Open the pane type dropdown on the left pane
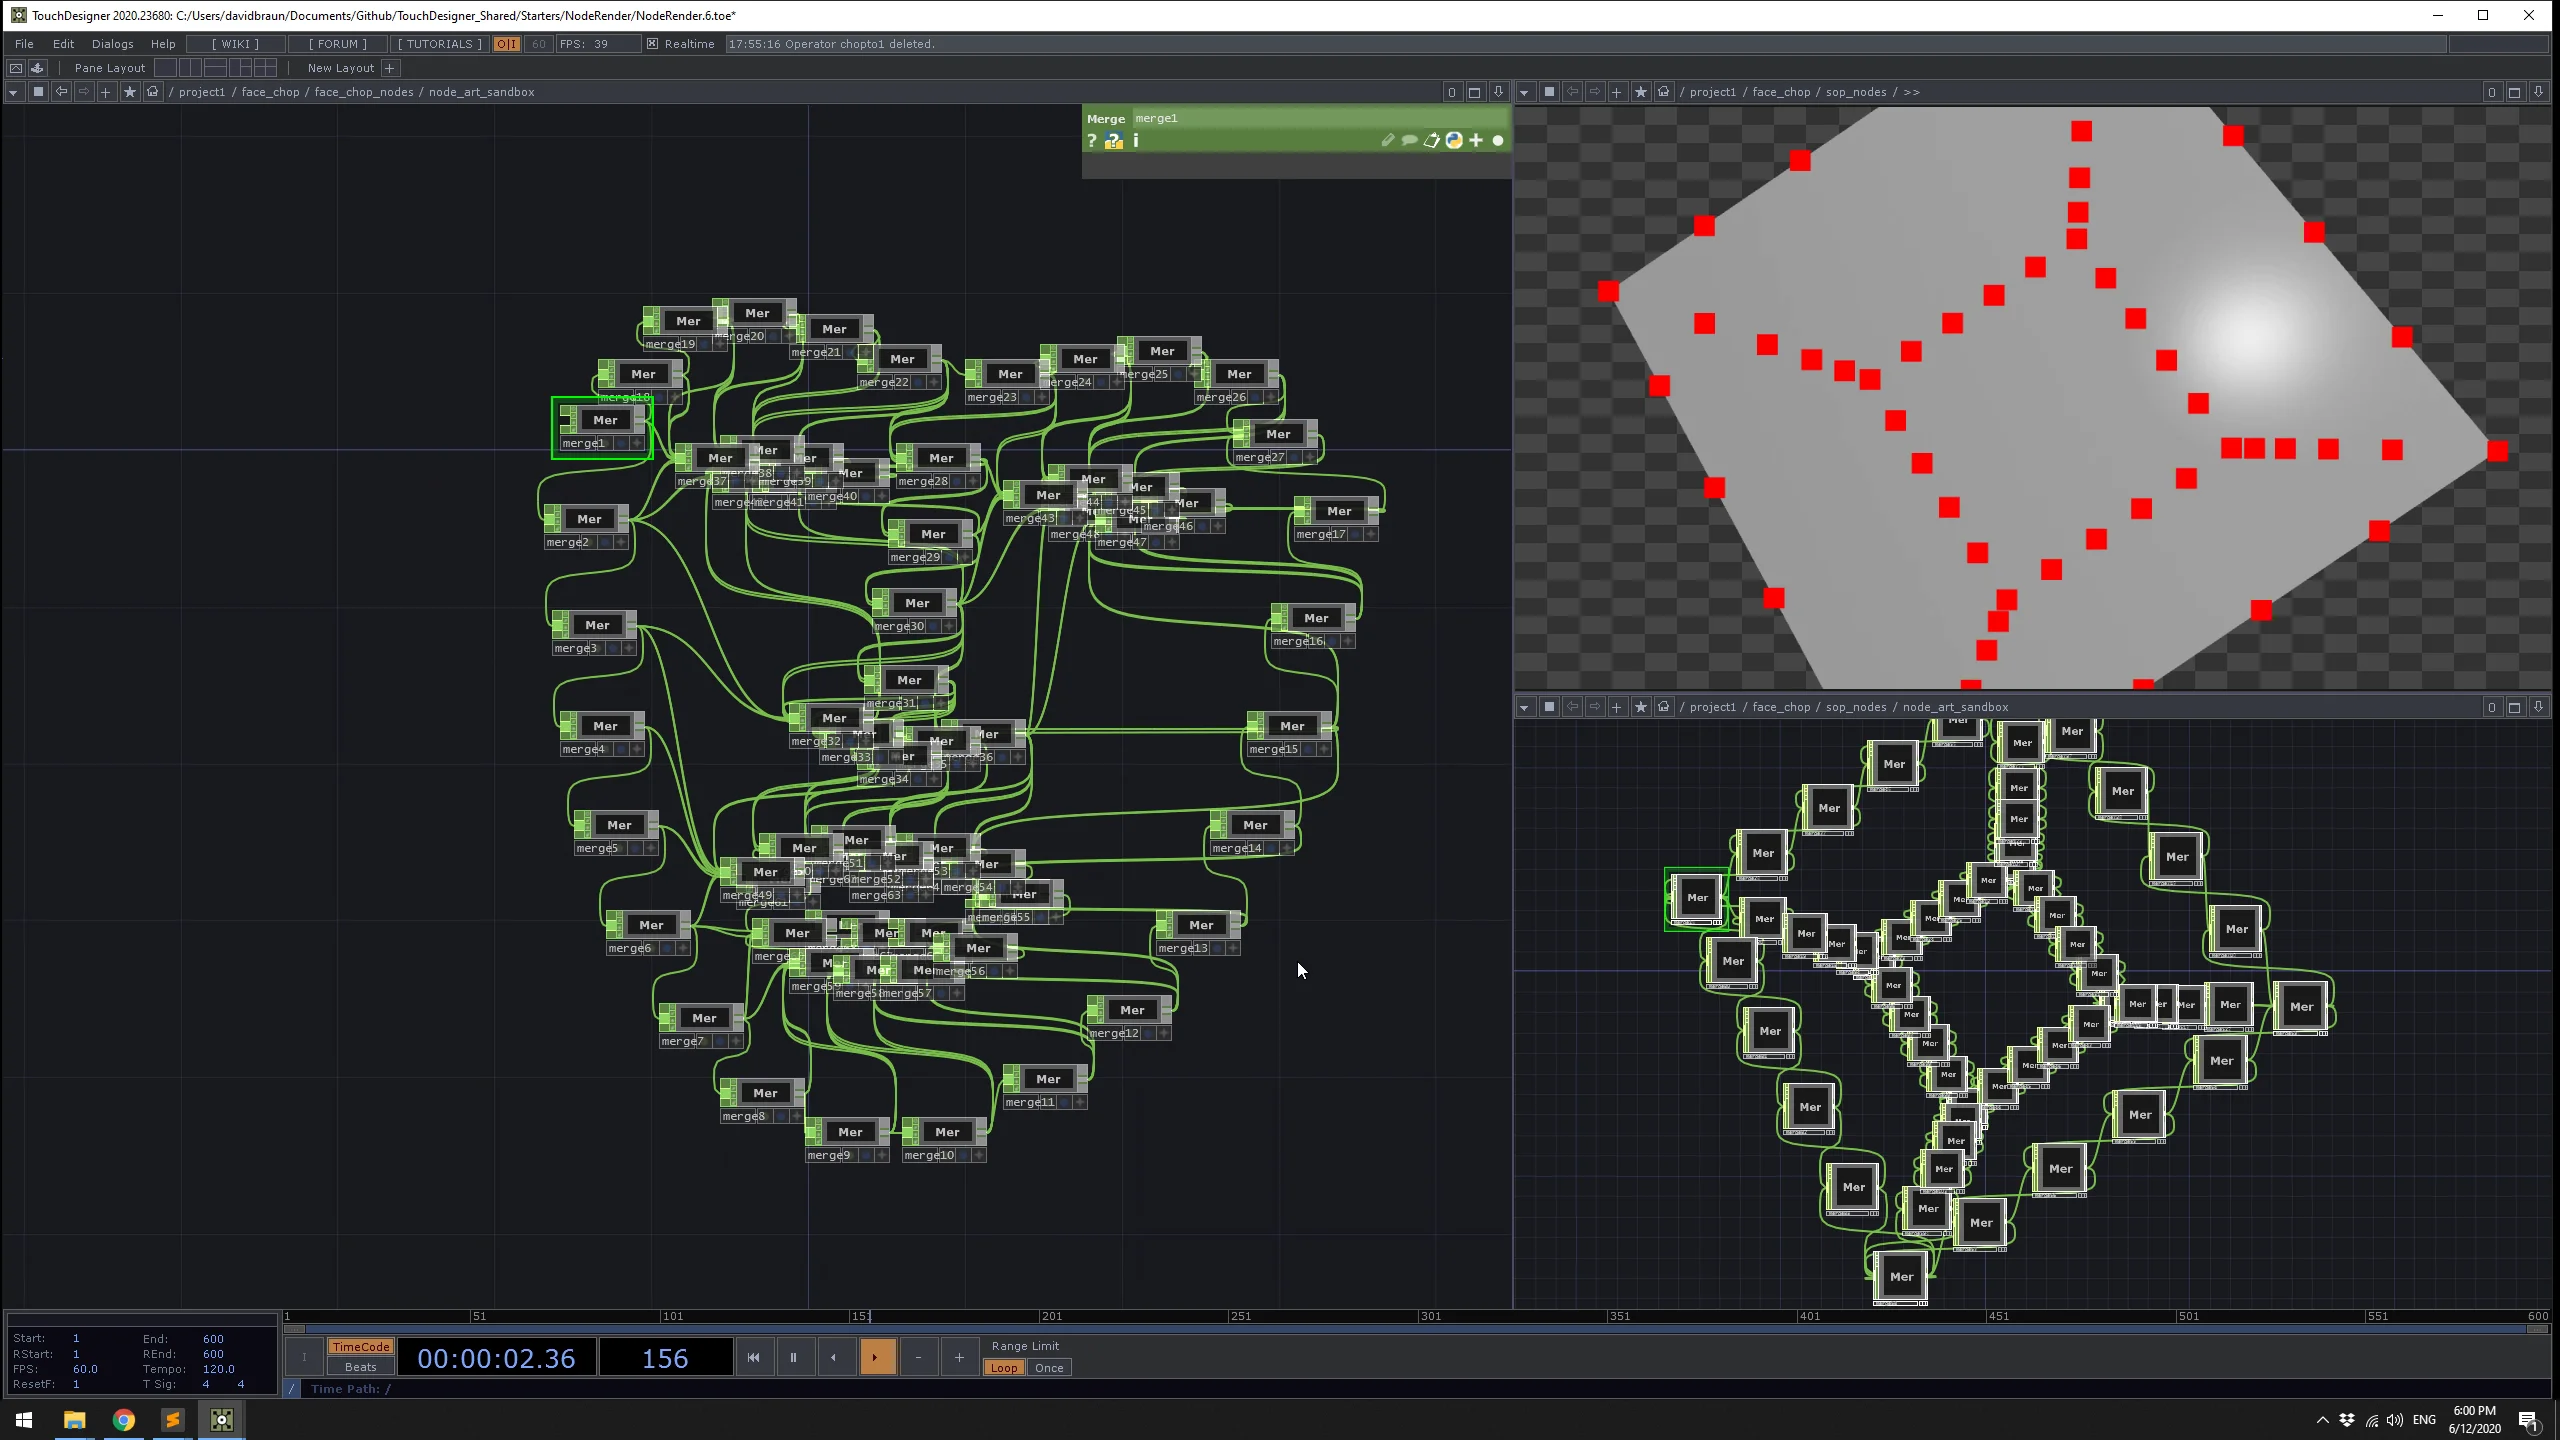2560x1440 pixels. point(13,91)
